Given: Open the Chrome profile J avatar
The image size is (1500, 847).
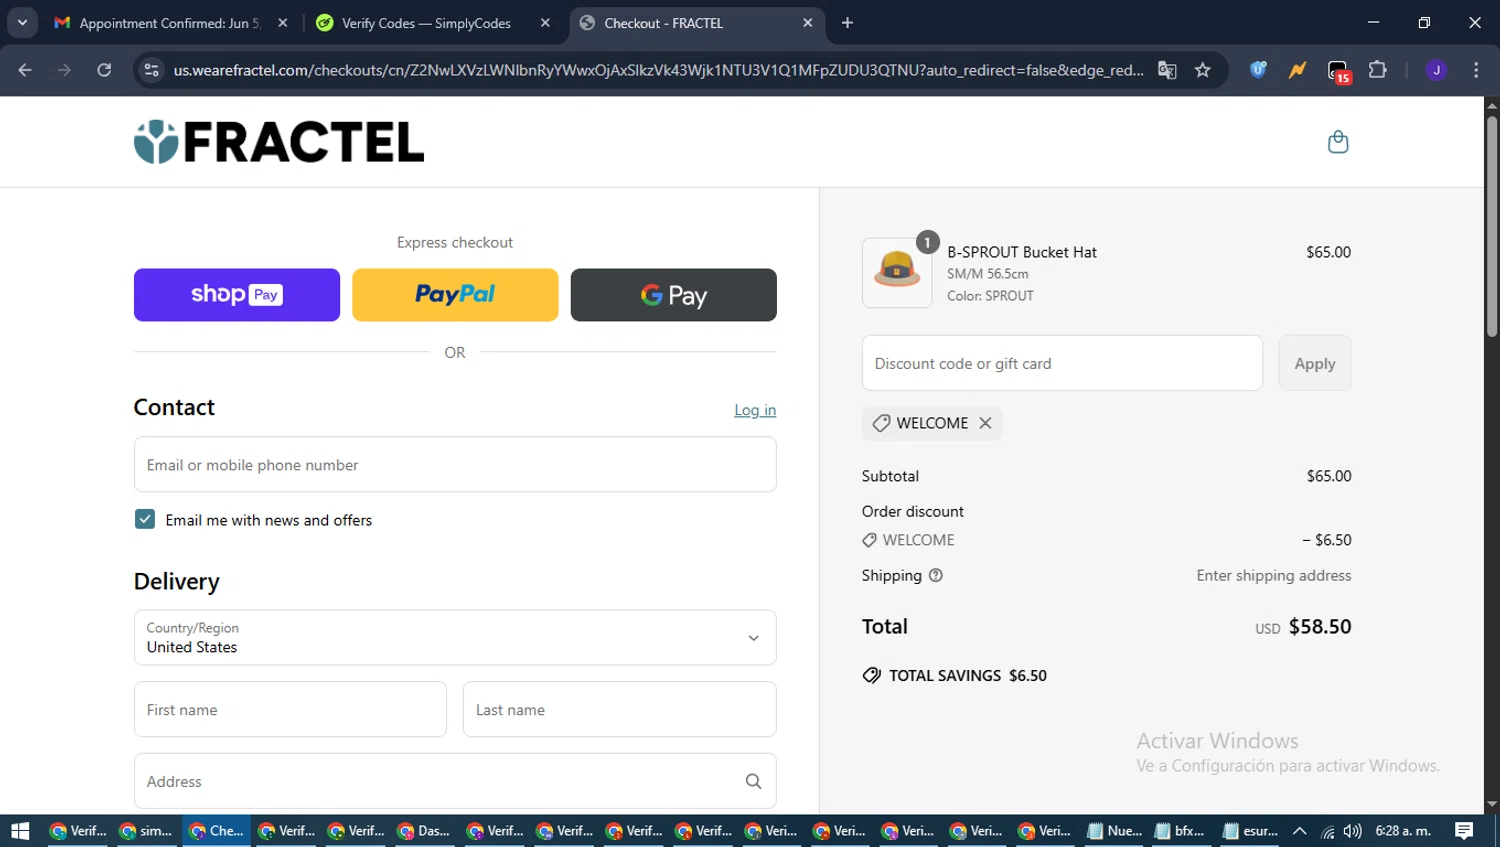Looking at the screenshot, I should point(1436,70).
